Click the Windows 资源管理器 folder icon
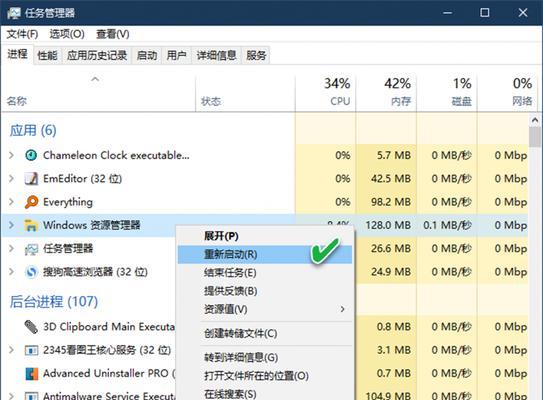The height and width of the screenshot is (400, 543). pyautogui.click(x=31, y=225)
